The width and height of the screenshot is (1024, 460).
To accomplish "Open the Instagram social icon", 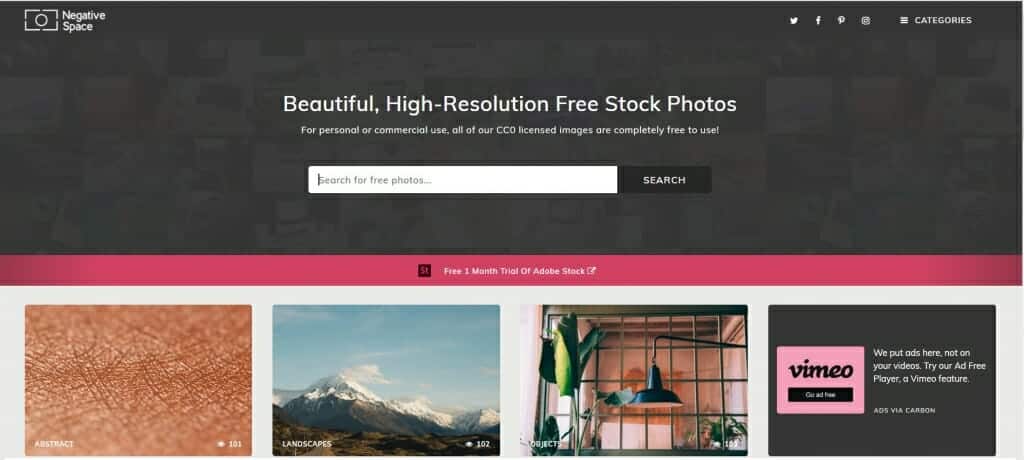I will click(865, 20).
